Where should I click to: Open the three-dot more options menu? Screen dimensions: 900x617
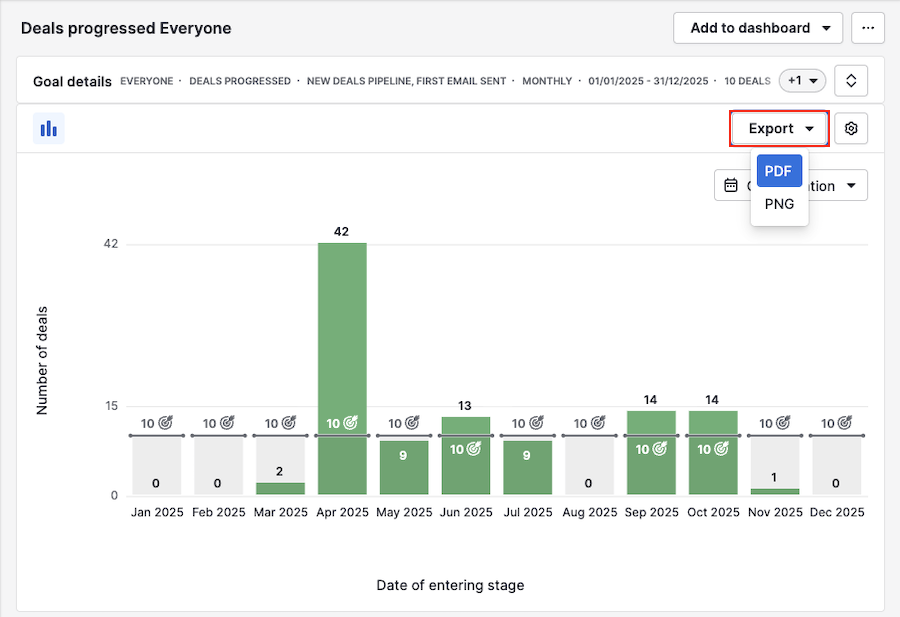[867, 28]
